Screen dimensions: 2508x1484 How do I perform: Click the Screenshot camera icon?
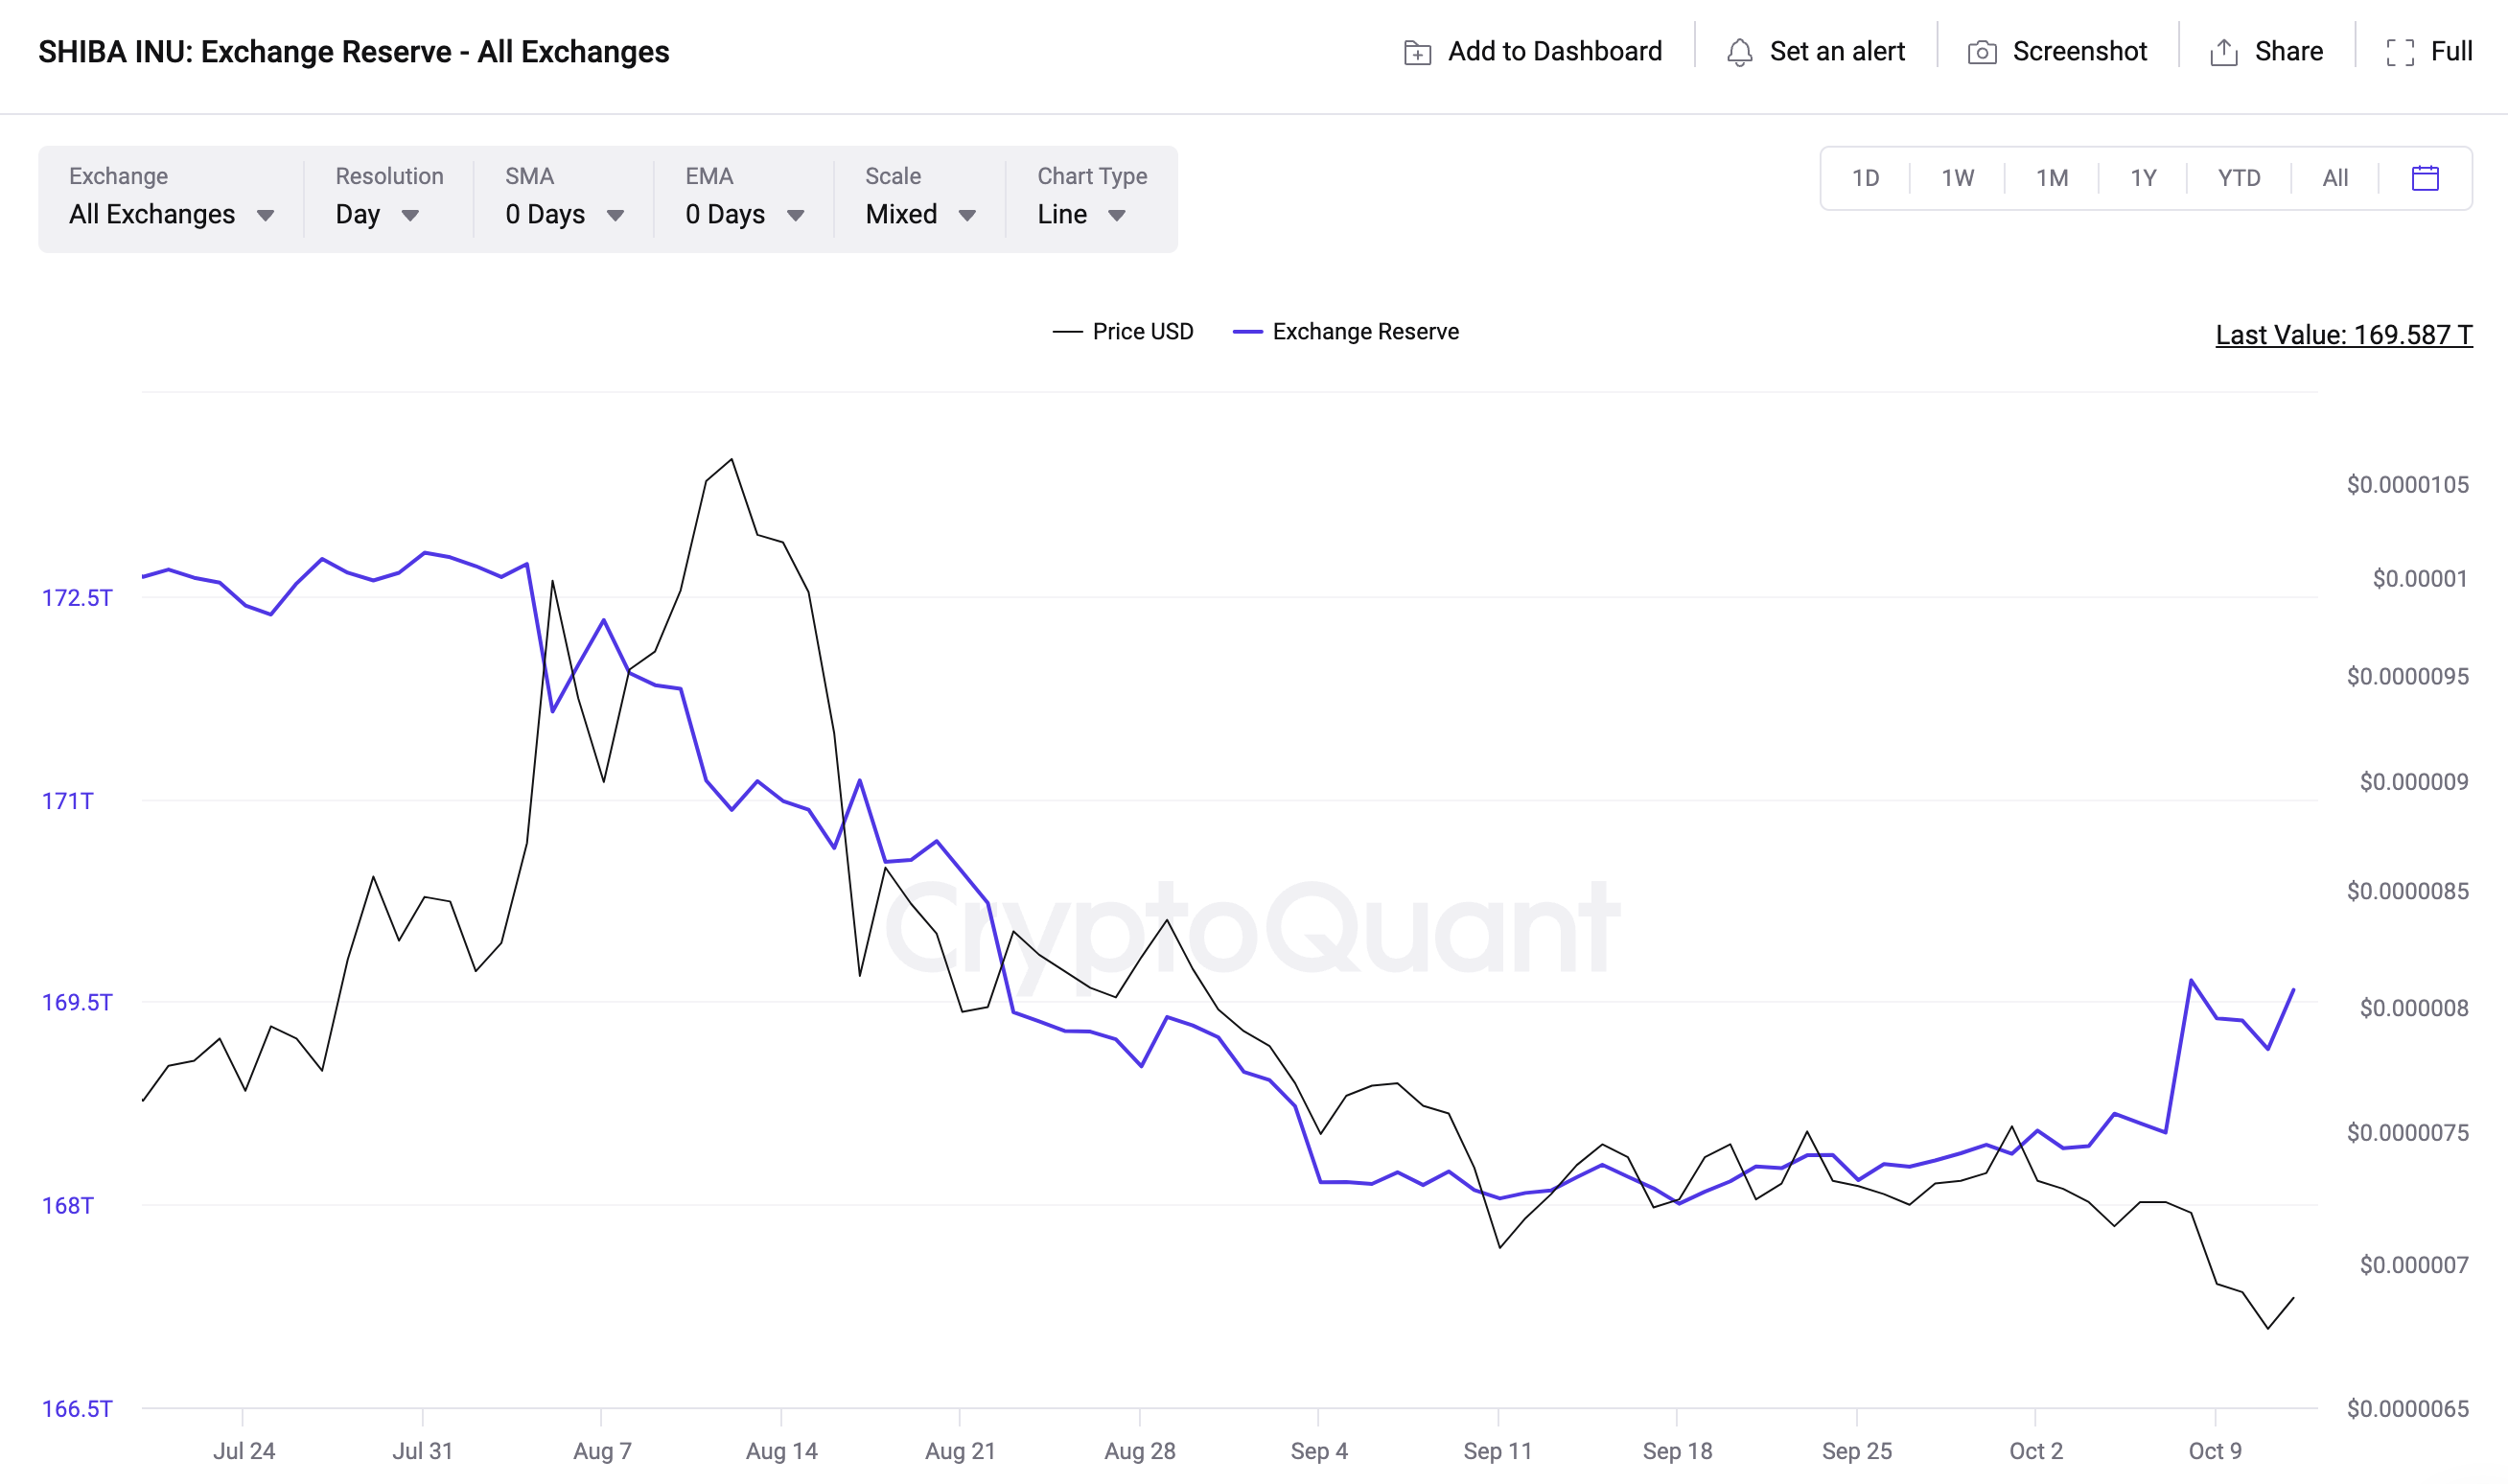1982,52
